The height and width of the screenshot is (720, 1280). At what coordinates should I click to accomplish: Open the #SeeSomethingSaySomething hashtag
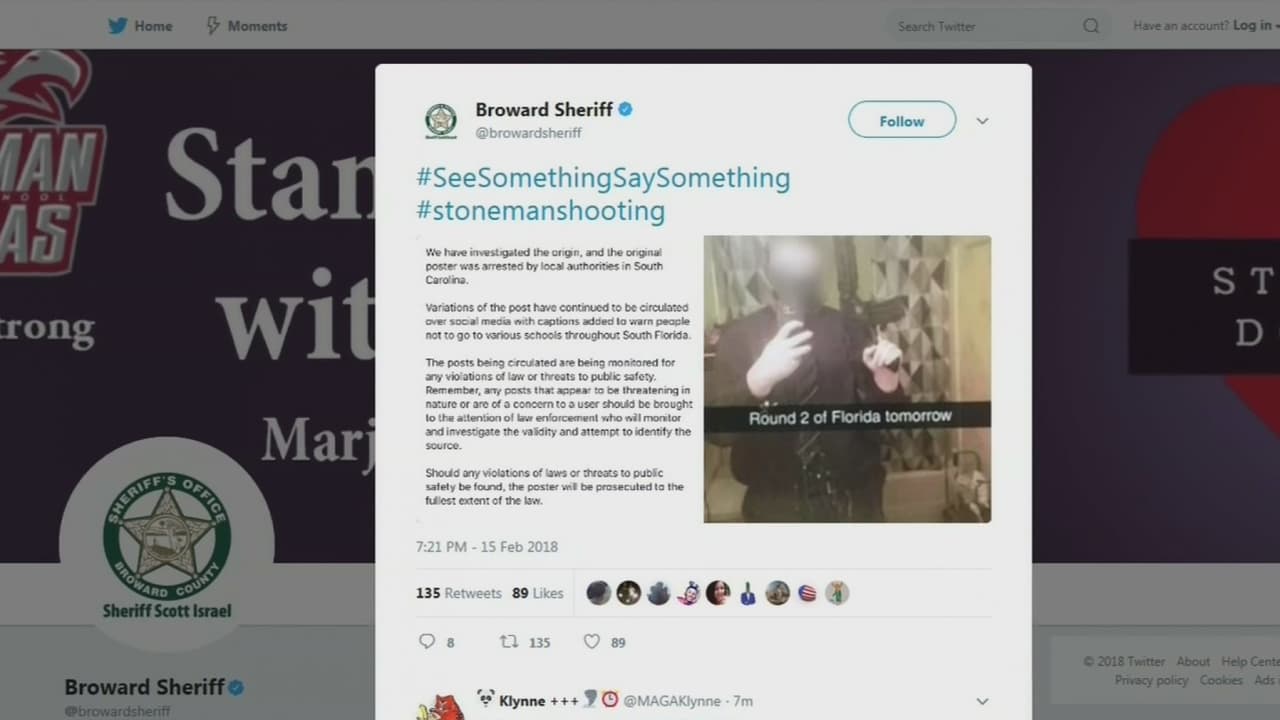coord(603,178)
